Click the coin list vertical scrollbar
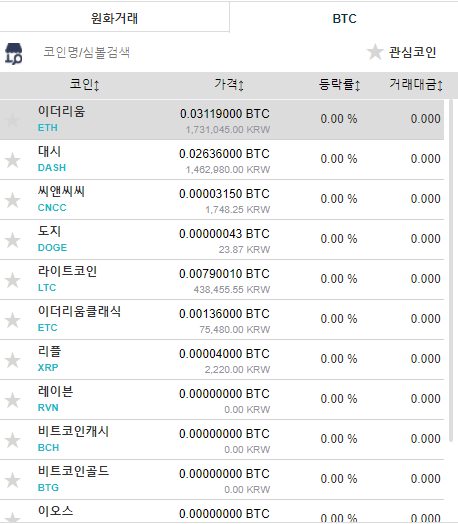458x524 pixels. point(451,267)
